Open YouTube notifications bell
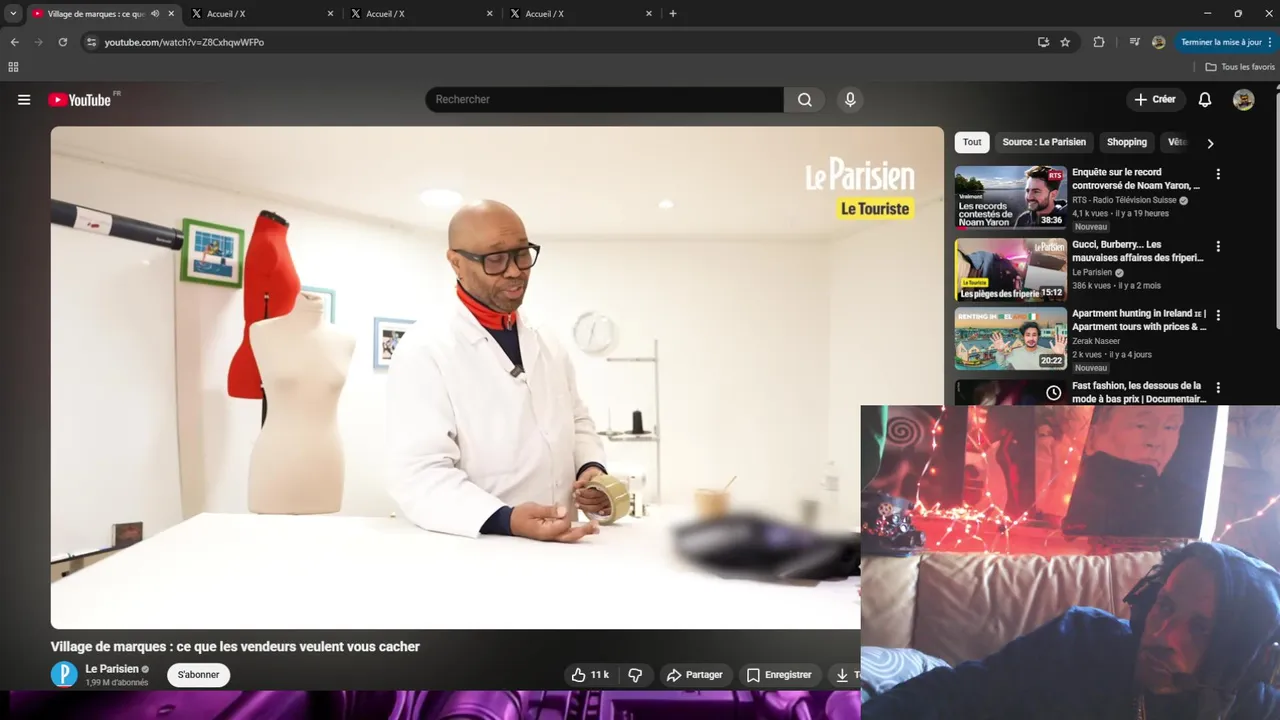This screenshot has height=720, width=1280. pos(1205,100)
